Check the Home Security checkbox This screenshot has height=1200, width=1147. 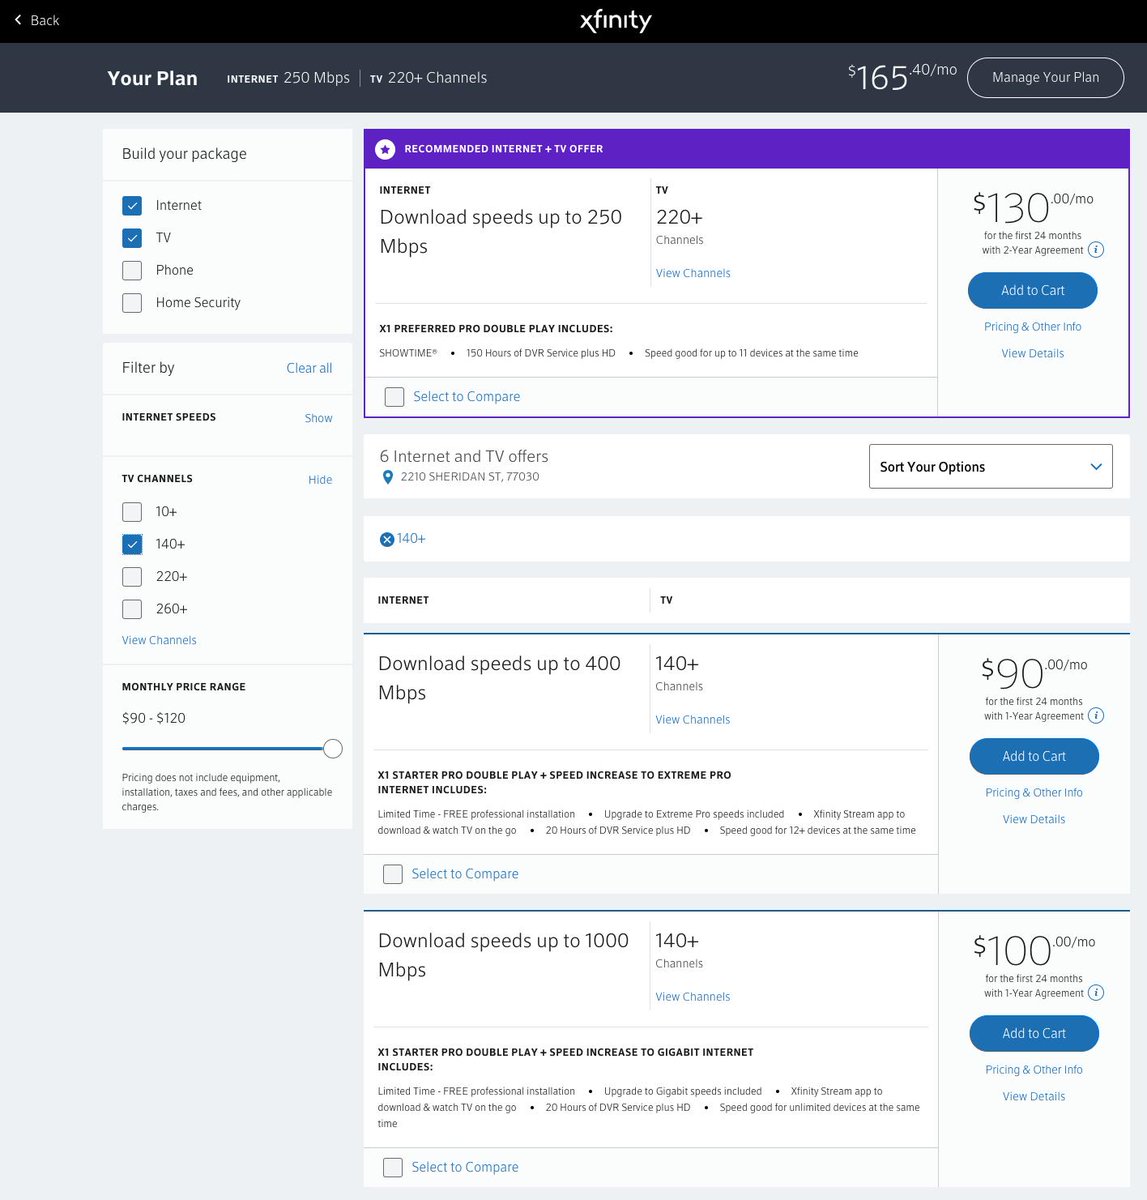click(x=132, y=302)
